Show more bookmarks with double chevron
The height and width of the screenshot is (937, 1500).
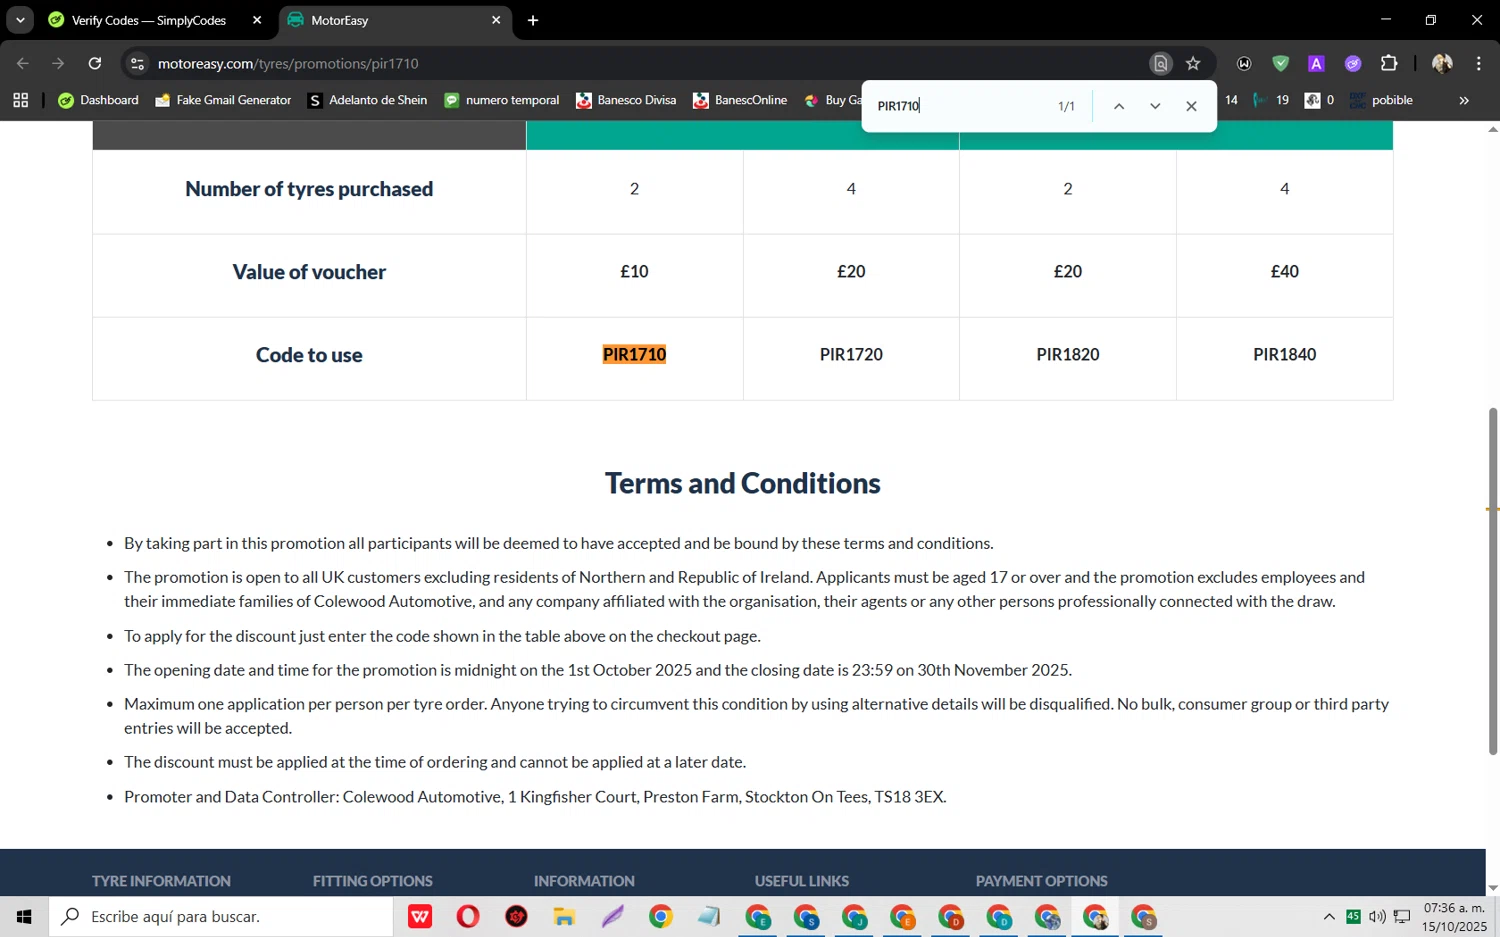point(1464,100)
